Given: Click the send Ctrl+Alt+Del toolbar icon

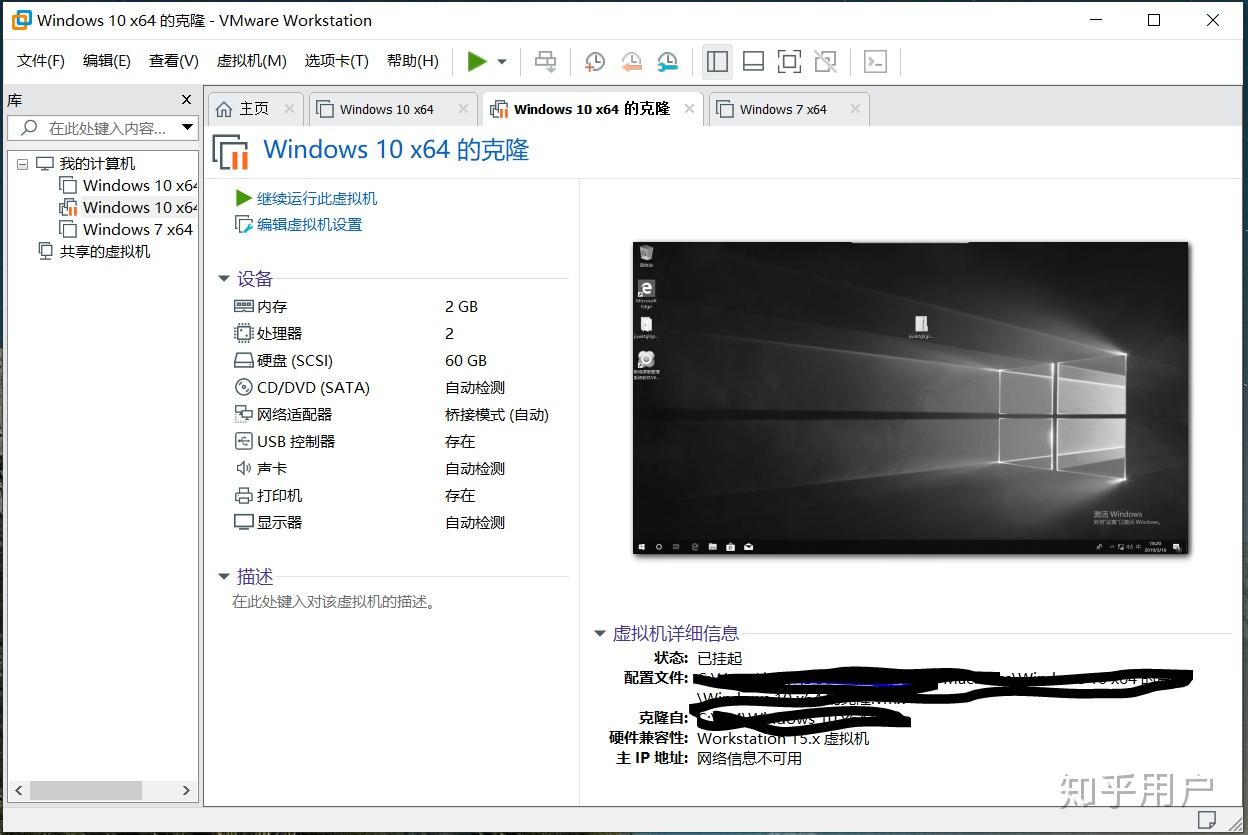Looking at the screenshot, I should (545, 62).
